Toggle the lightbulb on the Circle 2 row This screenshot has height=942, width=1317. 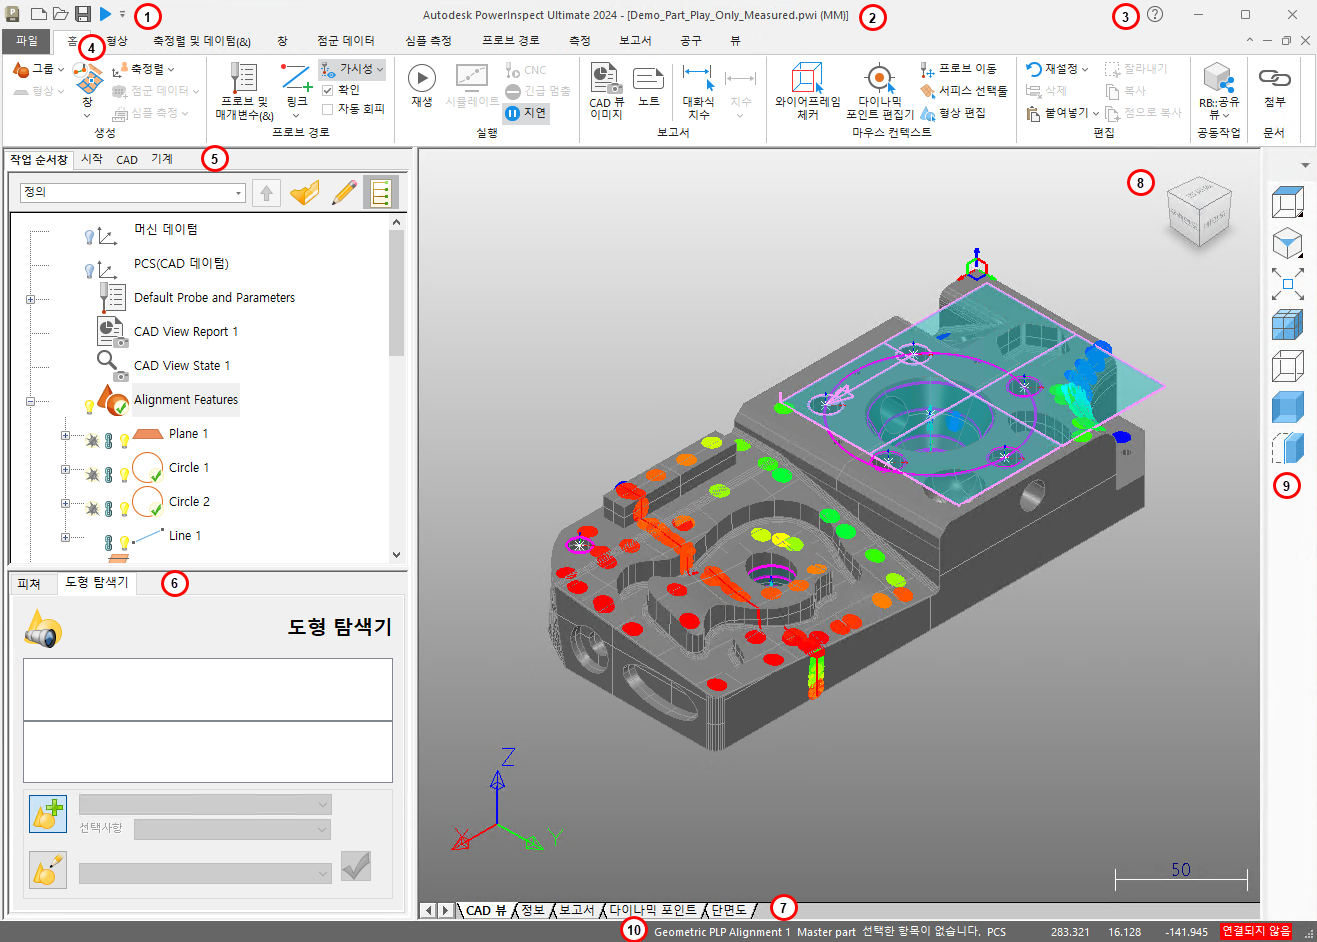point(124,507)
